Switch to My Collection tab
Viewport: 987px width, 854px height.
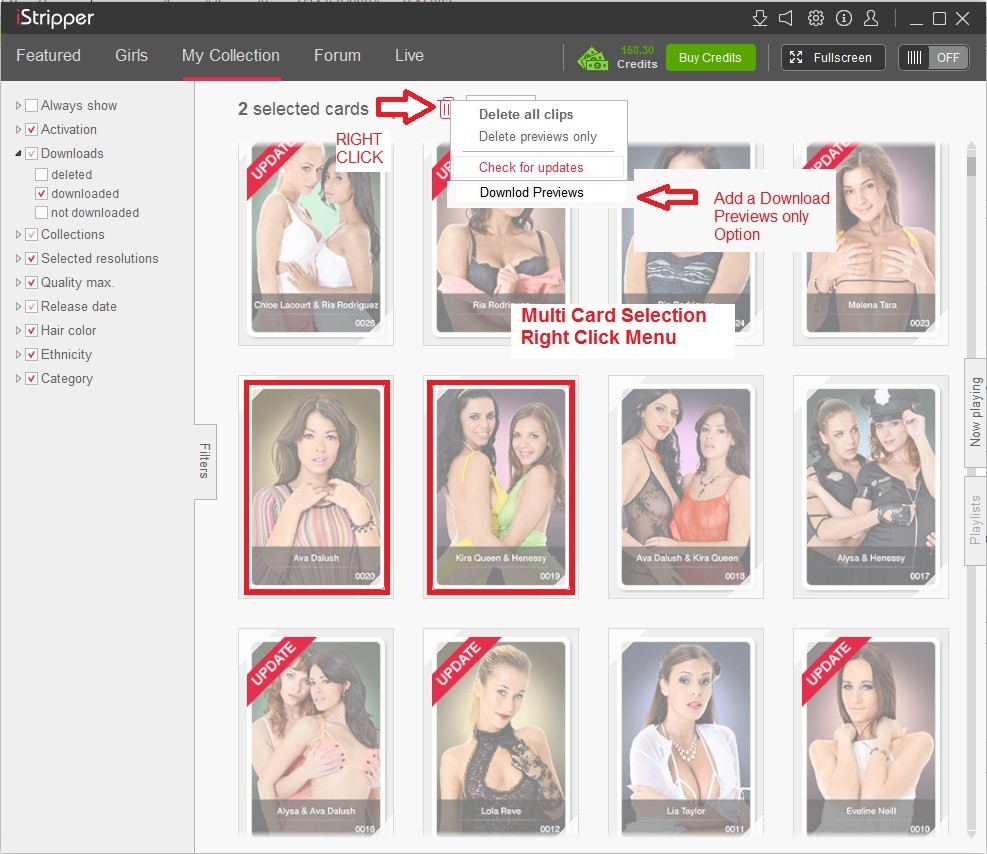[230, 55]
